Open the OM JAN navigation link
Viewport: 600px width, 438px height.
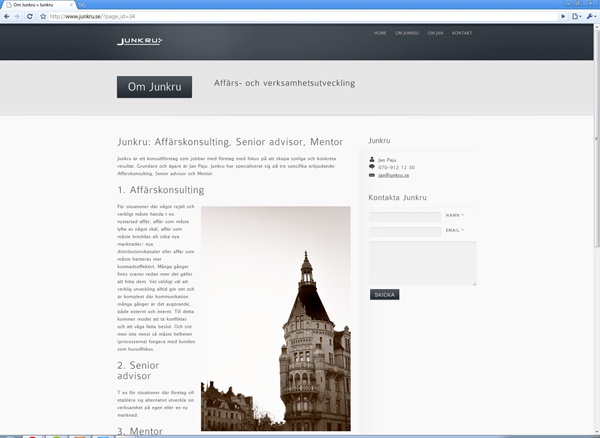click(x=435, y=33)
